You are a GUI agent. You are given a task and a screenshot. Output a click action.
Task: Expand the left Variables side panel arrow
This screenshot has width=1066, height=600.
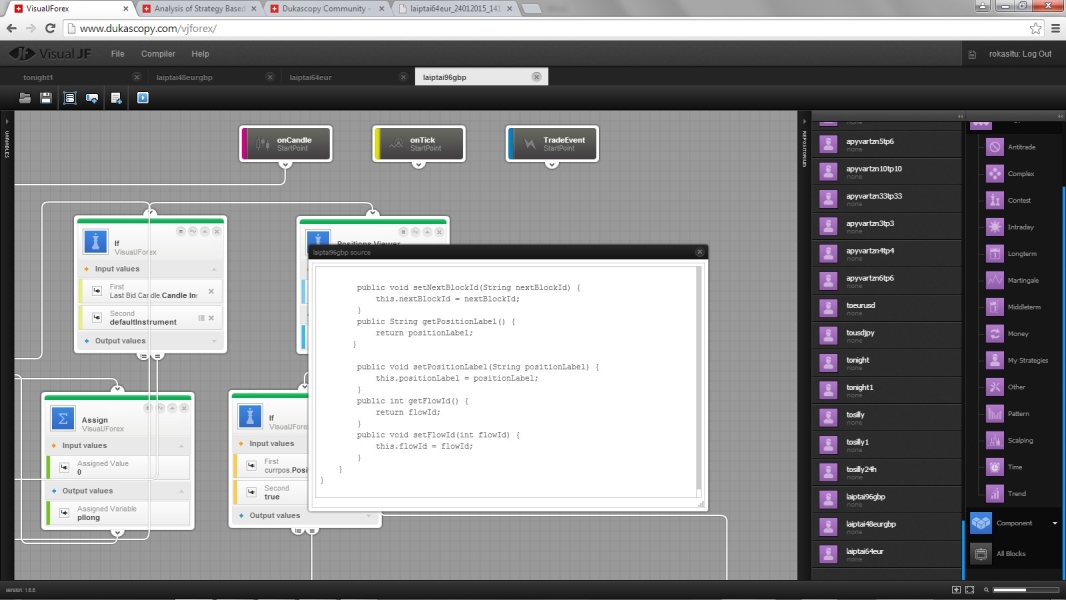coord(7,122)
